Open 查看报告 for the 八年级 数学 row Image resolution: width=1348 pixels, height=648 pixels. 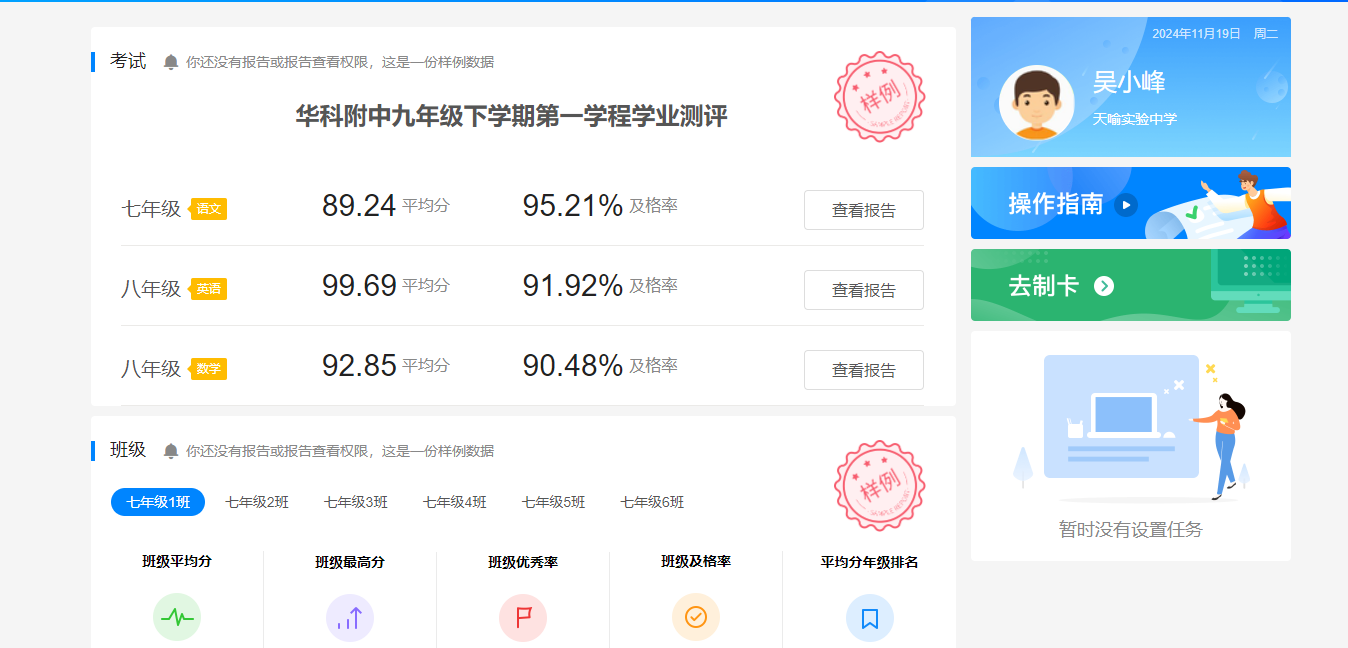864,370
